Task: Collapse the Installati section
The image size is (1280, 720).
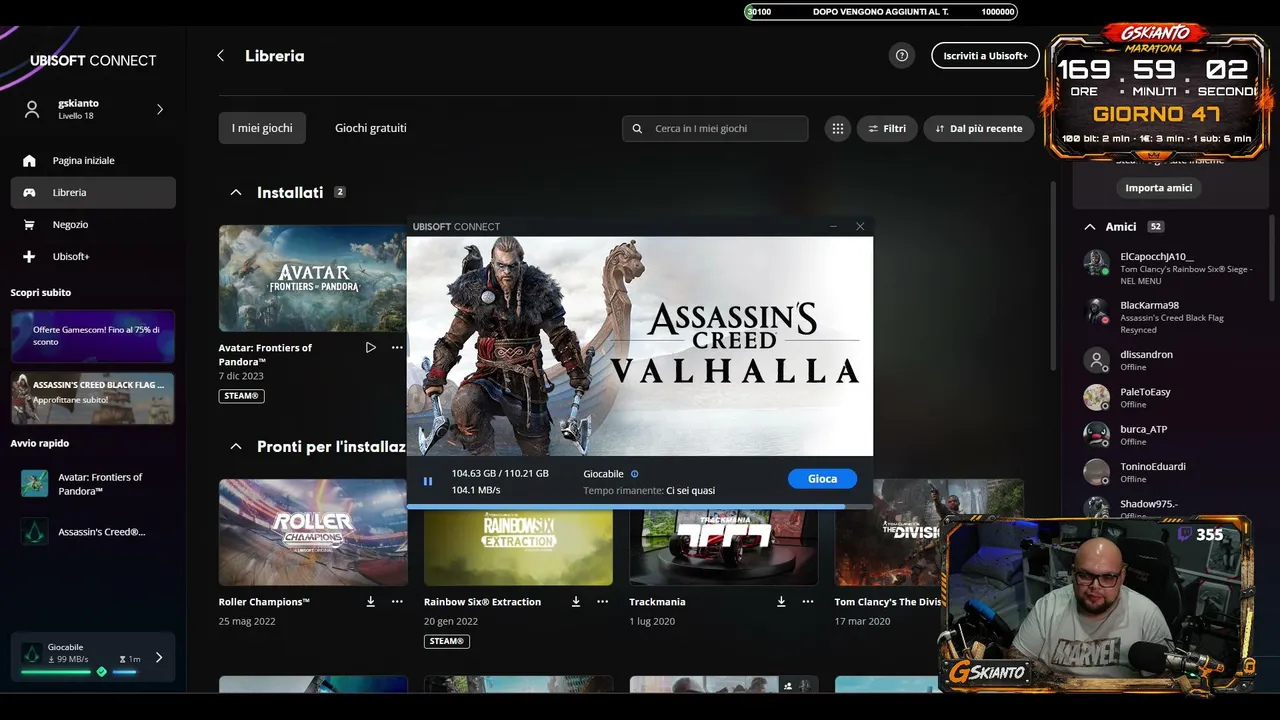Action: pyautogui.click(x=236, y=192)
